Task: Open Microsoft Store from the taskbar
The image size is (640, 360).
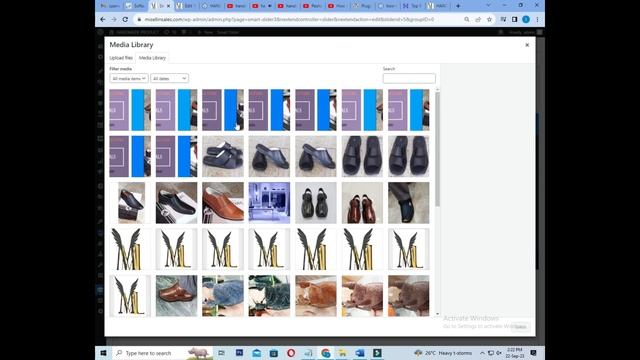Action: pos(274,353)
